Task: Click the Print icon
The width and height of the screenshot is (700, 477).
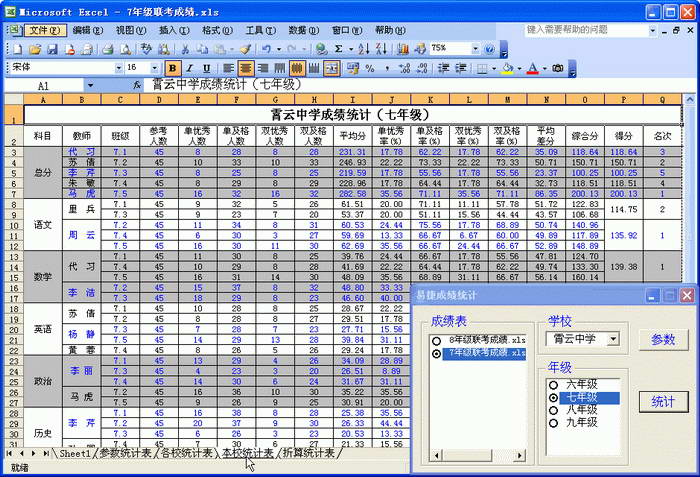Action: coord(108,49)
